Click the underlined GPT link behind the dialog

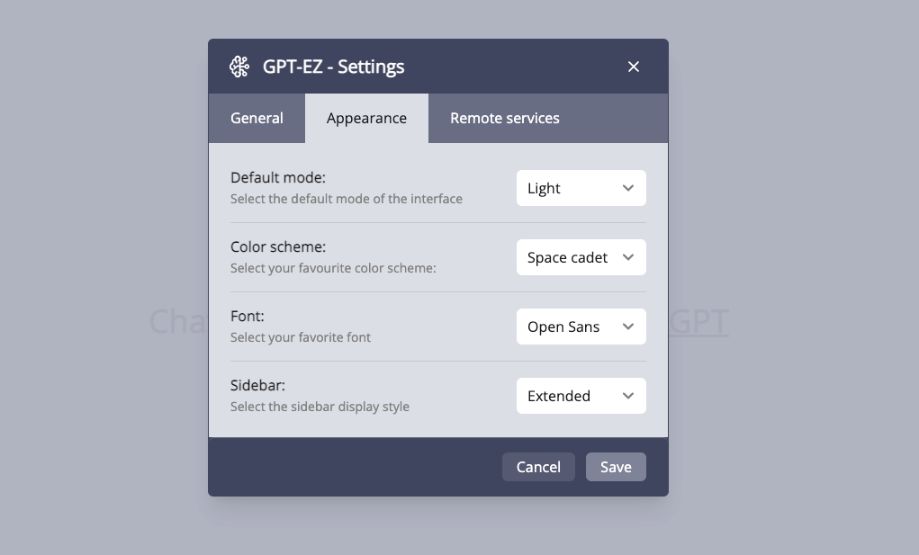pos(700,322)
